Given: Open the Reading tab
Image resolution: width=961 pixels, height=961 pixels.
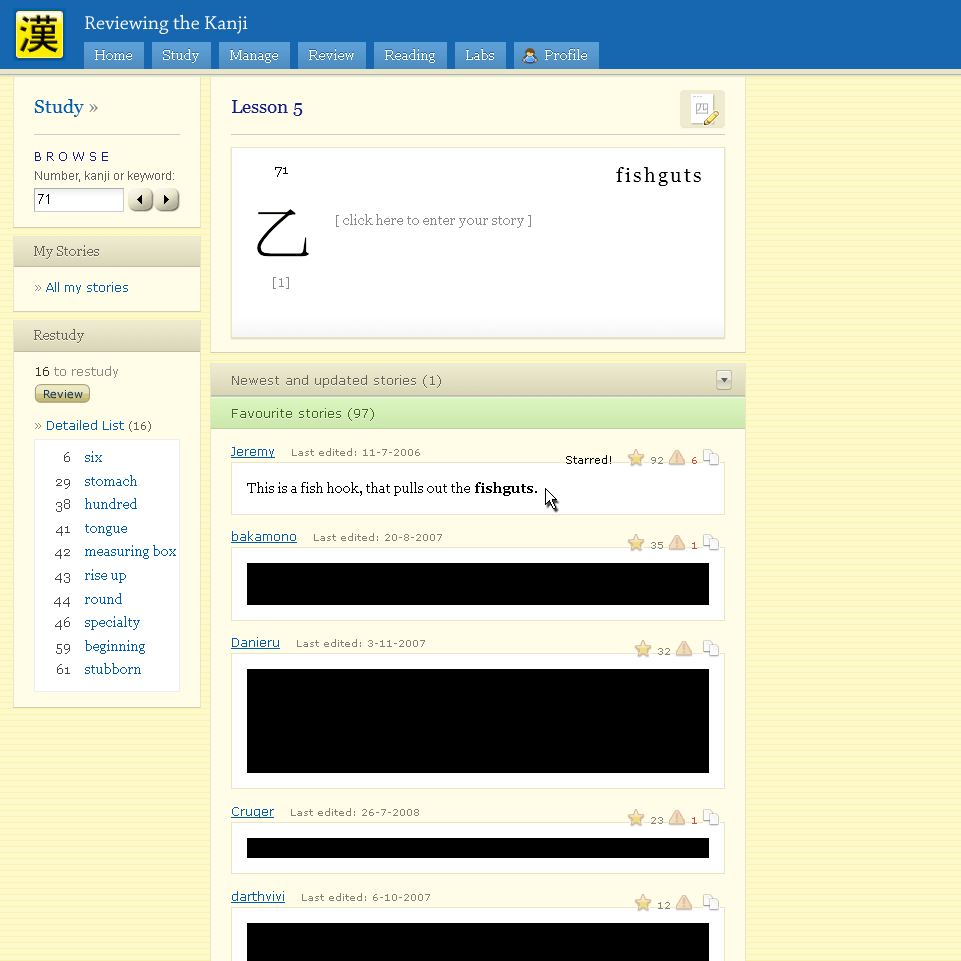Looking at the screenshot, I should [x=410, y=56].
